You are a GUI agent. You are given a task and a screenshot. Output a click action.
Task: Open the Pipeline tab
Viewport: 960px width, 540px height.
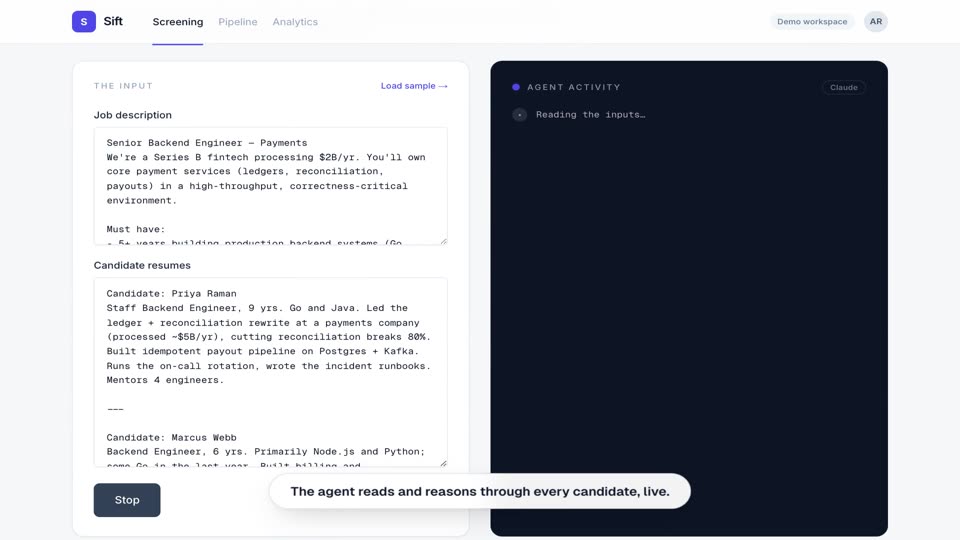tap(238, 21)
